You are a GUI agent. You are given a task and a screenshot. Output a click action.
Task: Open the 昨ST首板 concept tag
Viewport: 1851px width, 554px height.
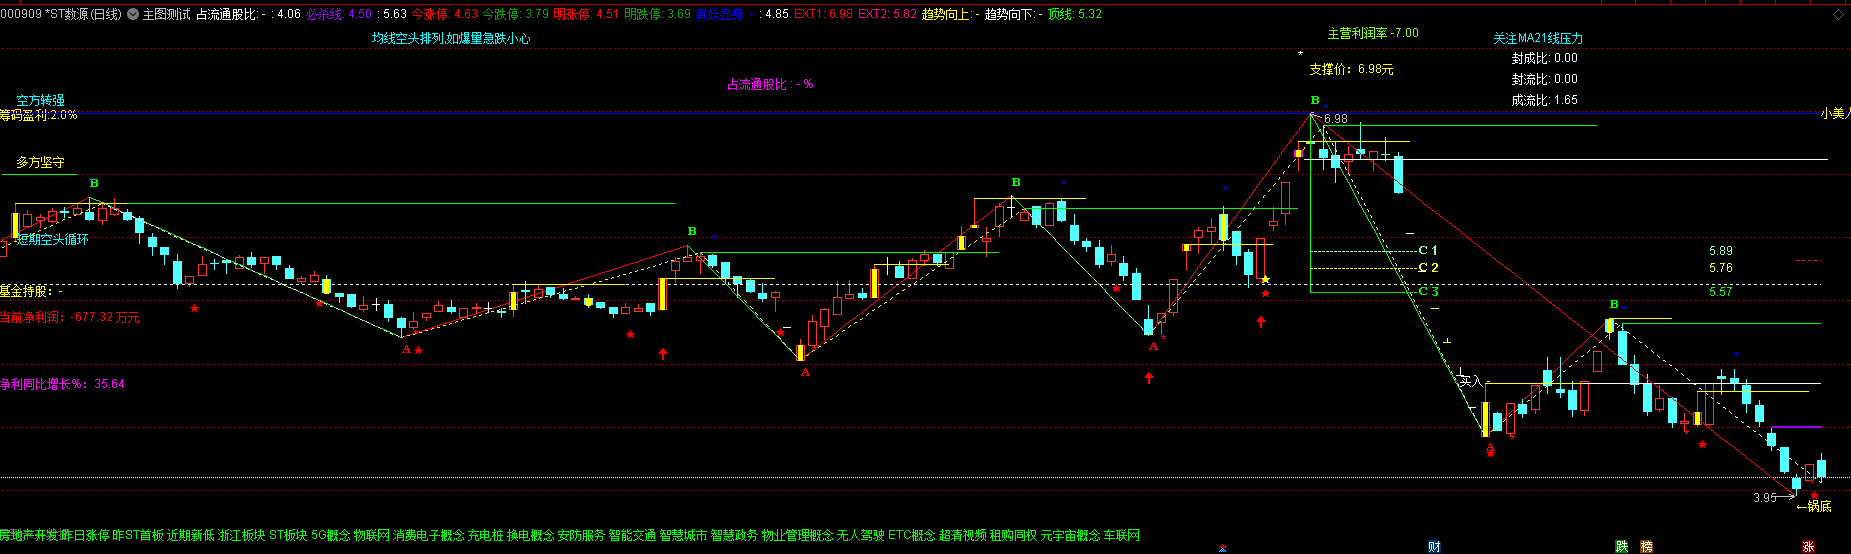point(138,535)
